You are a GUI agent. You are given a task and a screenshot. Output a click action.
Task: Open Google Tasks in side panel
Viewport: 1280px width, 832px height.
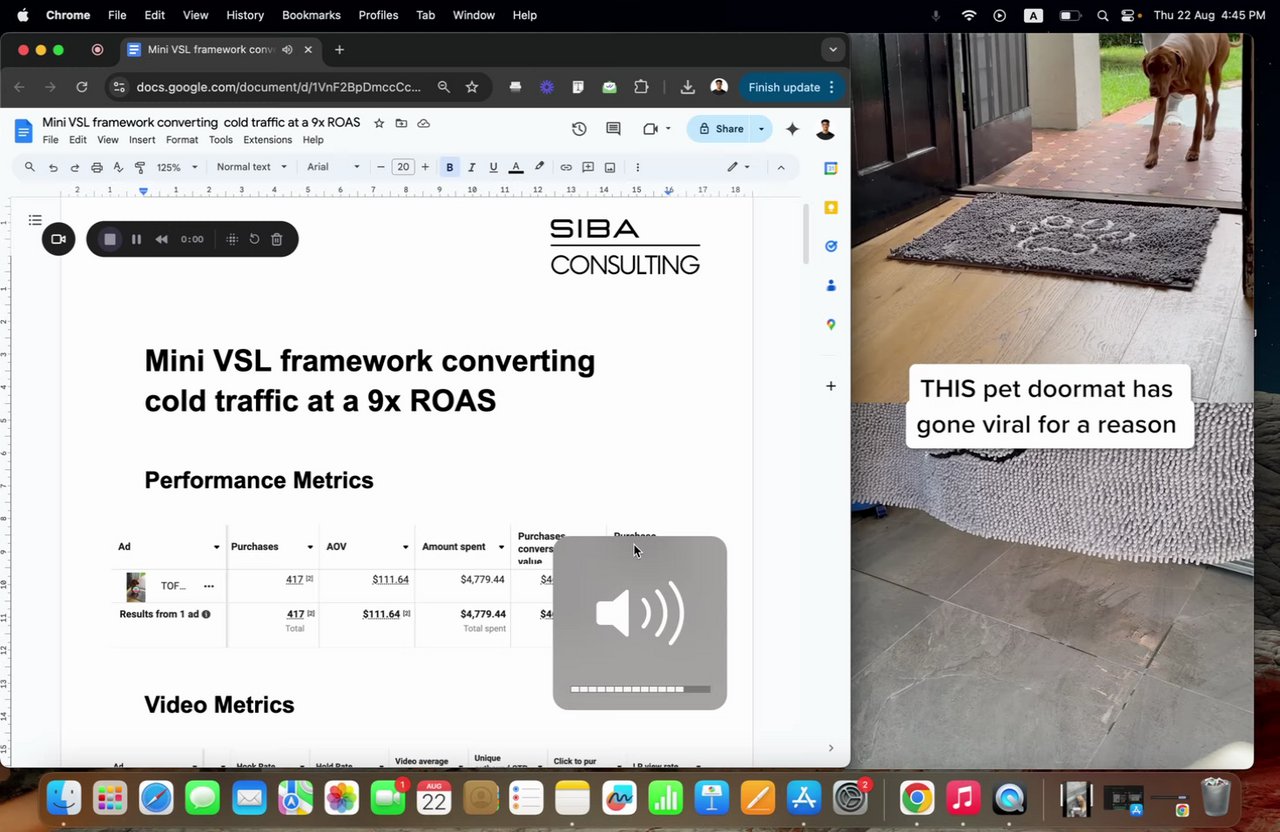click(x=830, y=246)
